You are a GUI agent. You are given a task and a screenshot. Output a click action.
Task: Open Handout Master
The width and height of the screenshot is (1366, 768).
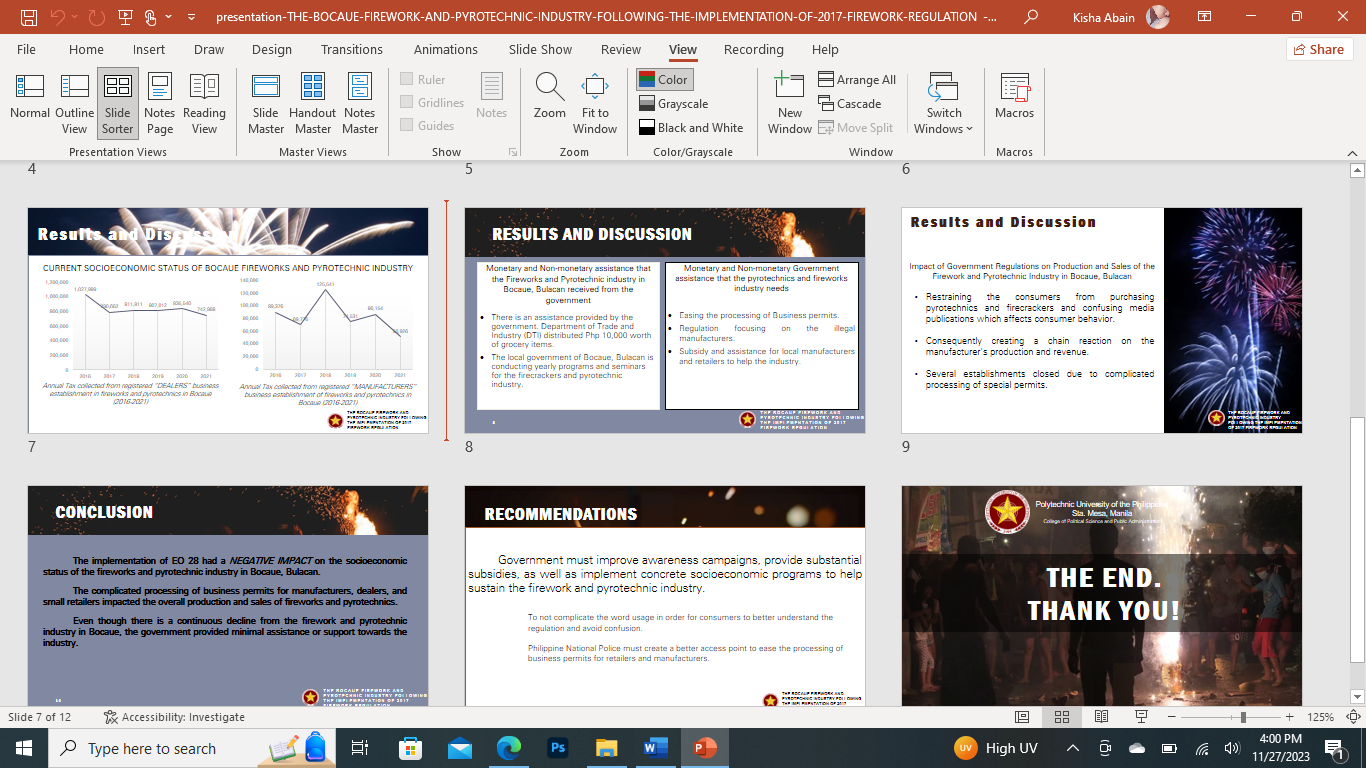(x=313, y=104)
